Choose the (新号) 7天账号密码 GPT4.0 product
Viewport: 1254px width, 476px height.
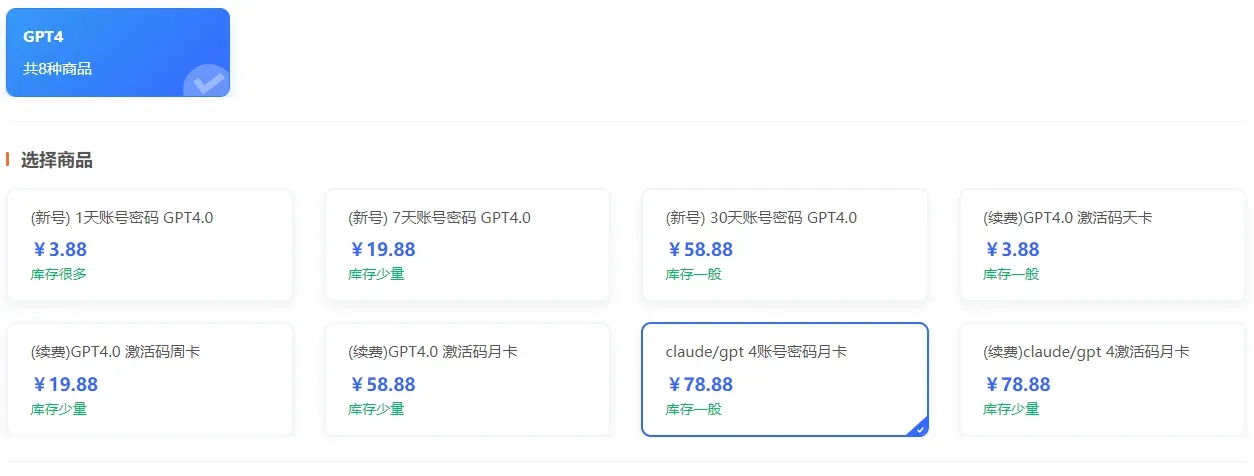(467, 245)
